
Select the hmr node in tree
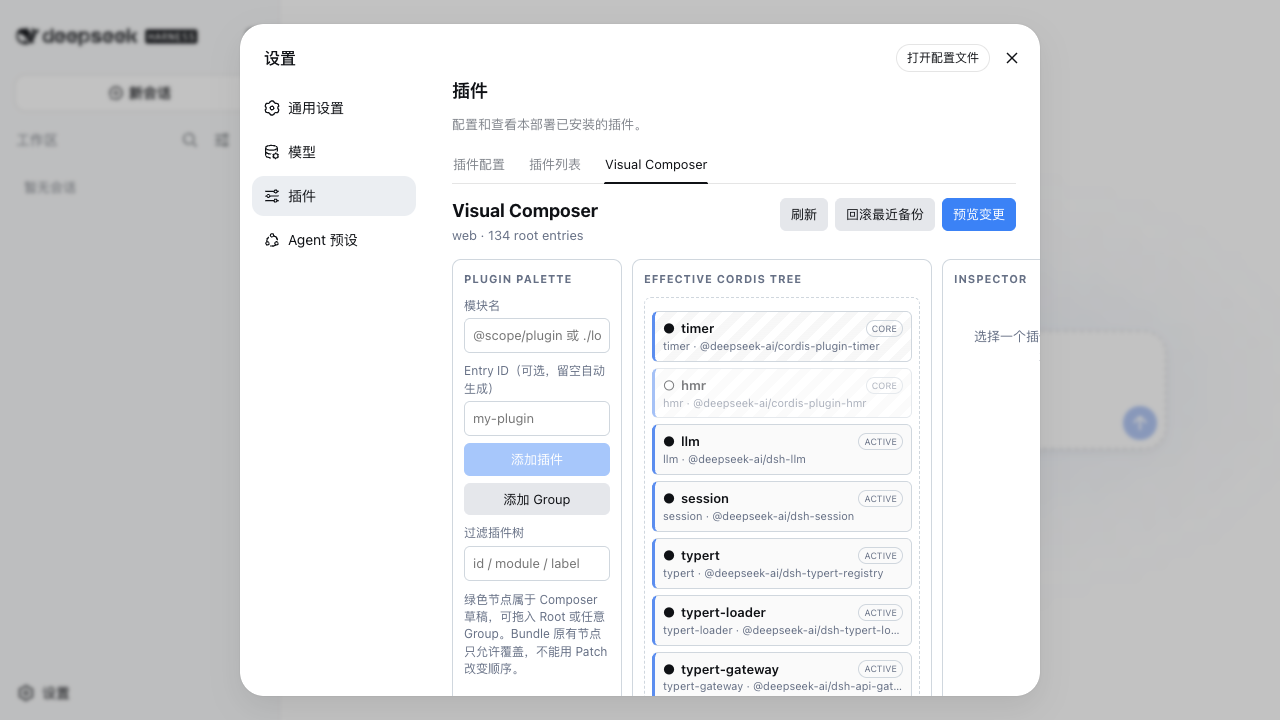(782, 393)
